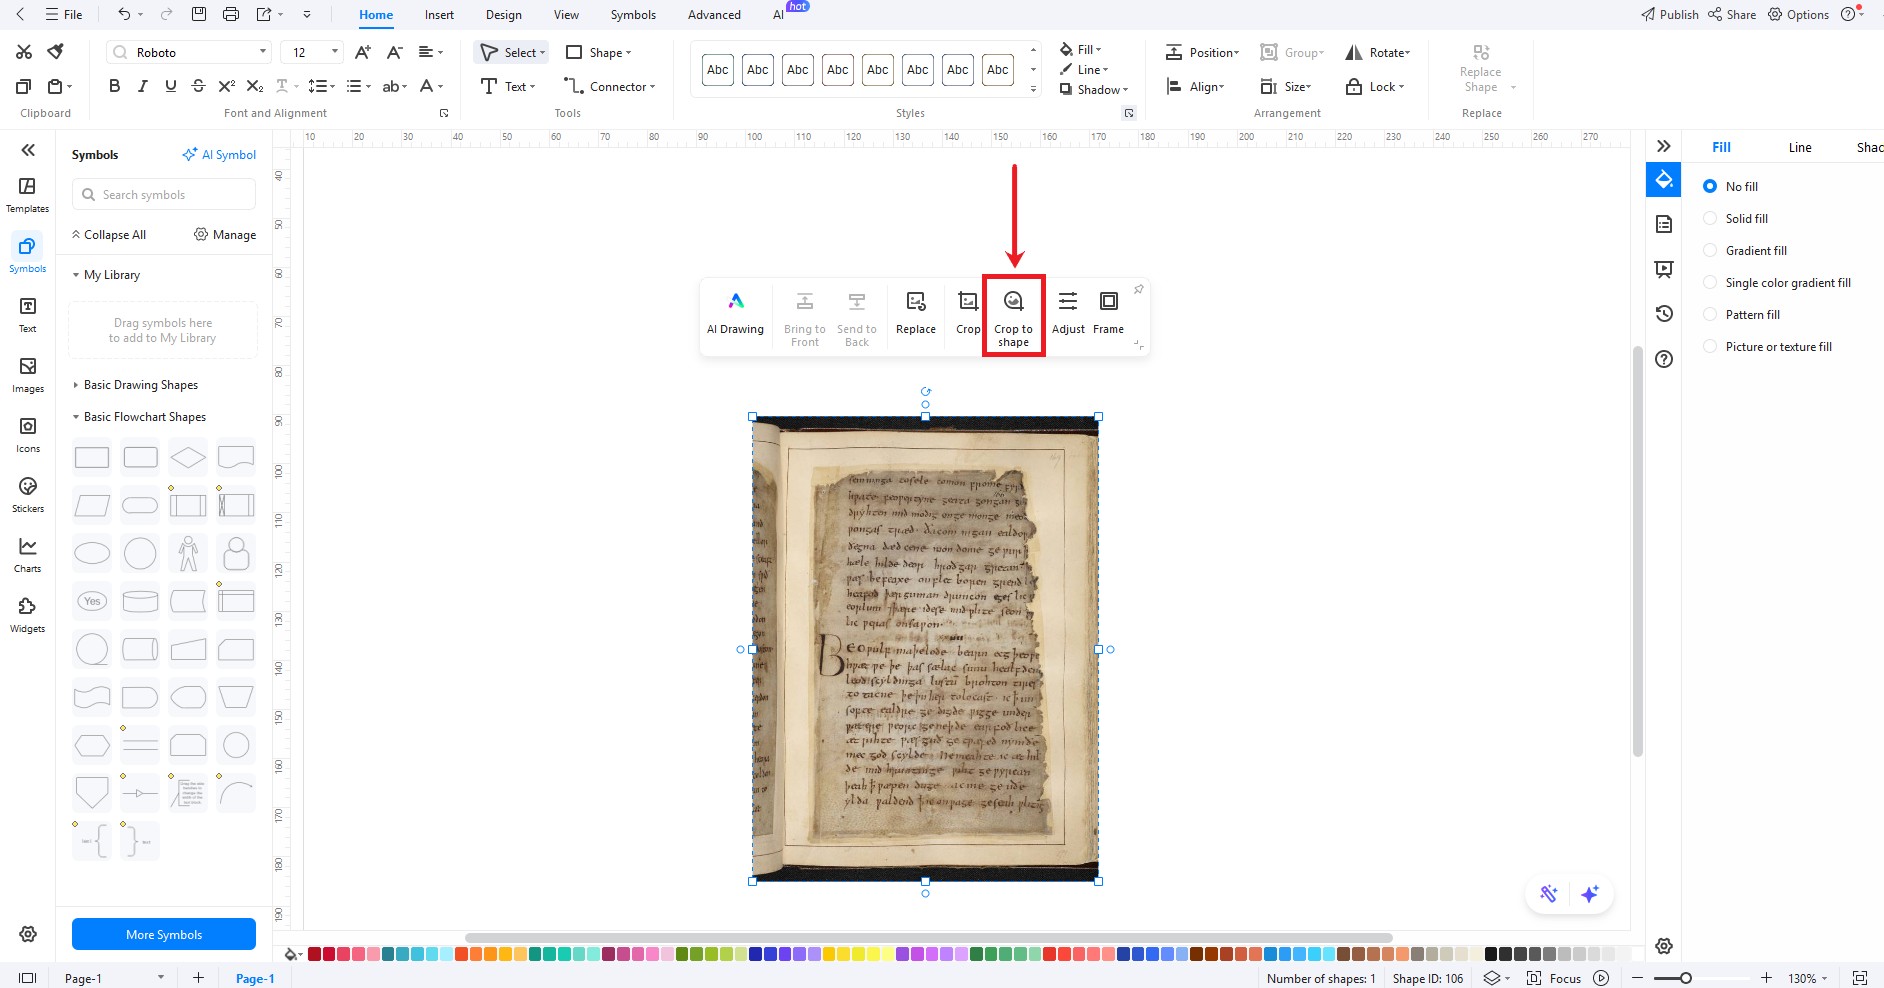1884x988 pixels.
Task: Add a new page with plus button
Action: click(198, 978)
